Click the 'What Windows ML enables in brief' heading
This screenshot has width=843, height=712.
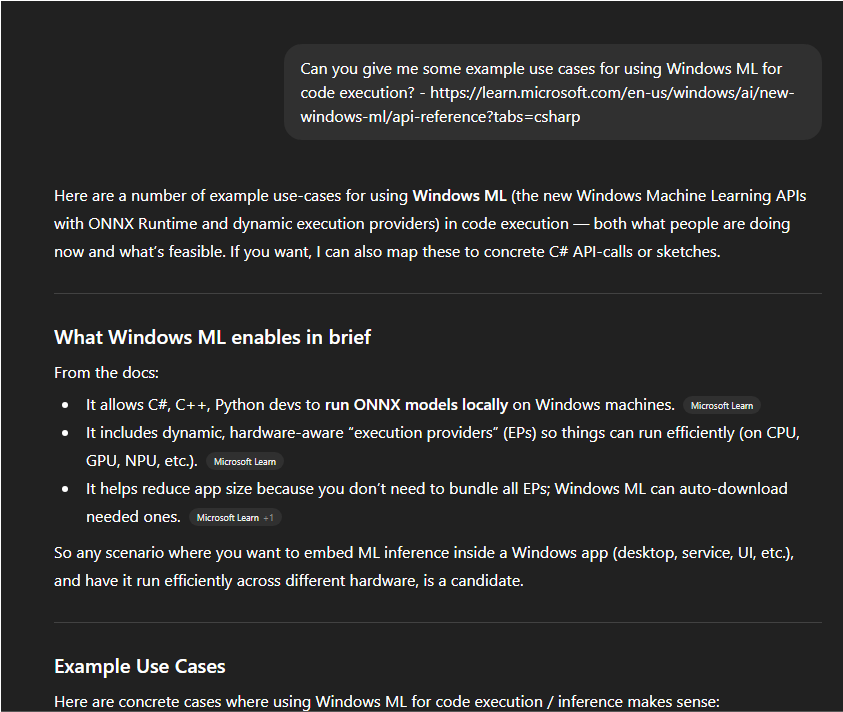(x=212, y=337)
